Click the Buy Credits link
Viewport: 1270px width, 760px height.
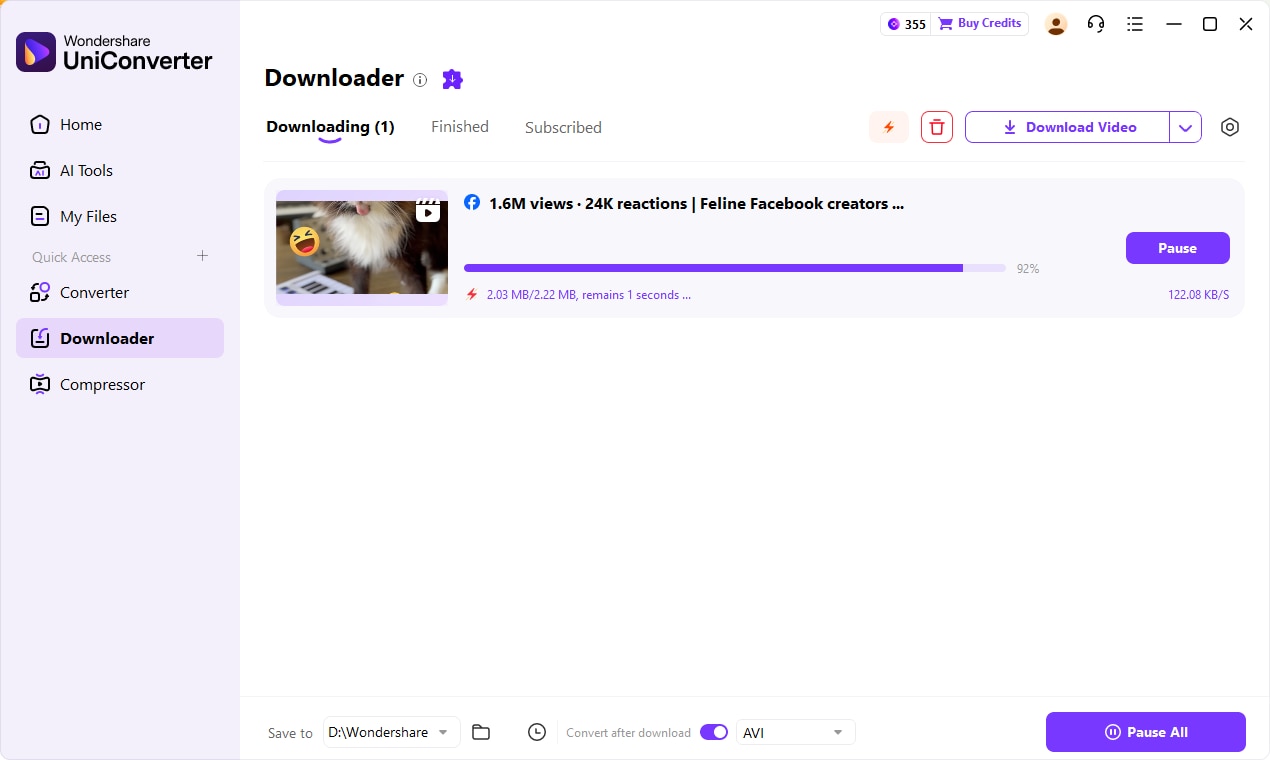click(x=979, y=23)
